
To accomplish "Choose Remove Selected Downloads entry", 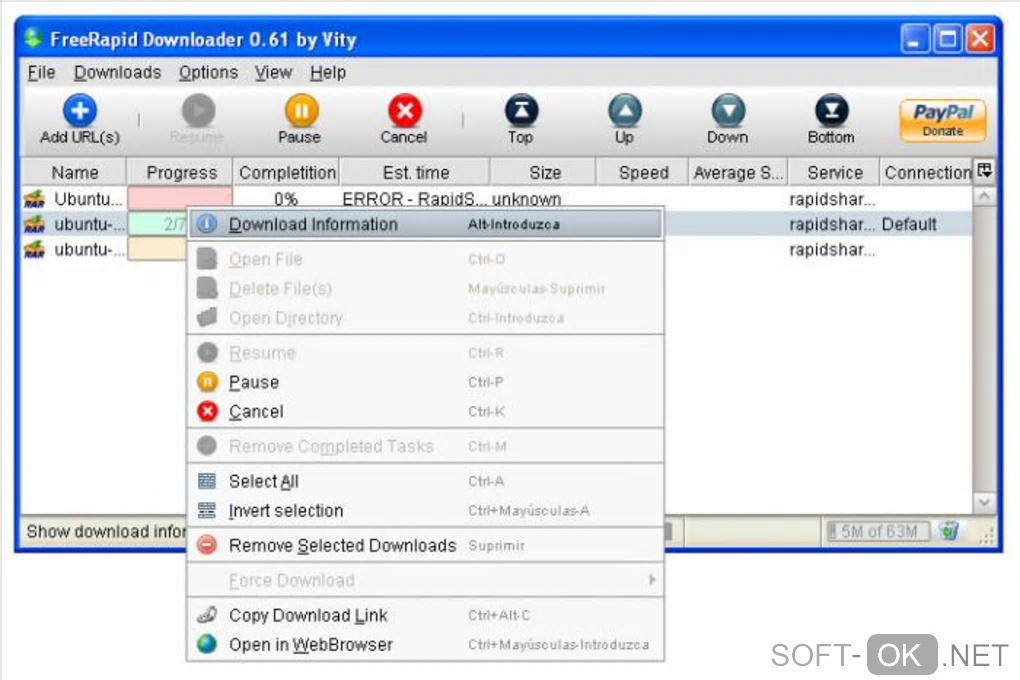I will [x=425, y=545].
